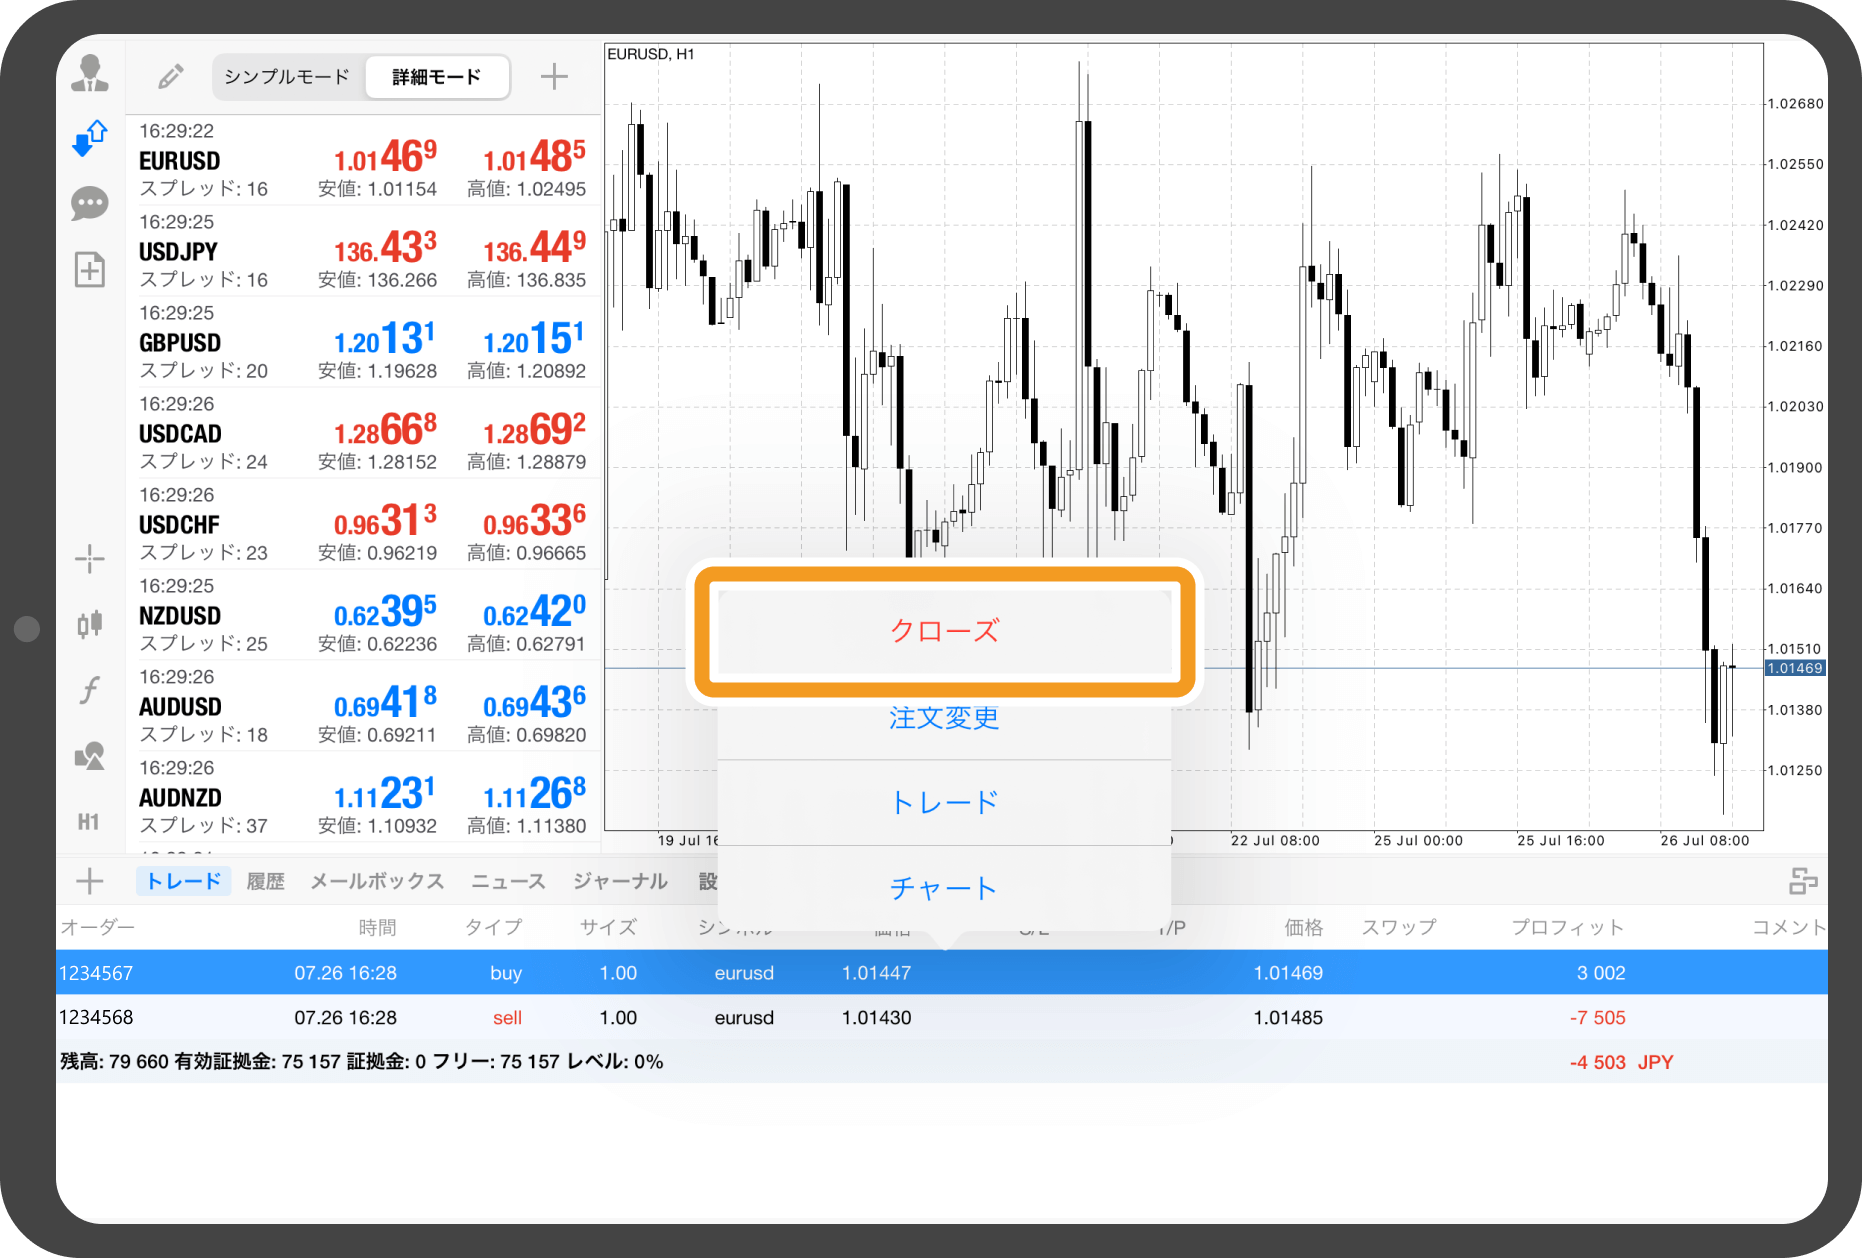Choose クローズ in the popup menu

[x=944, y=631]
